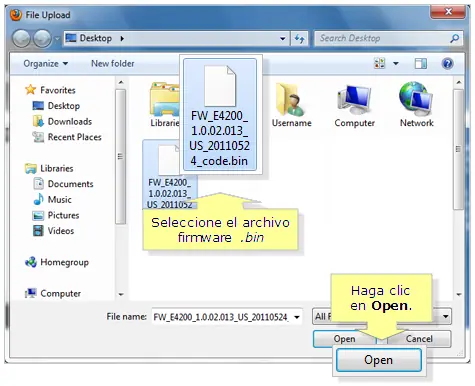Click the Desktop address bar breadcrumb
This screenshot has width=475, height=386.
tap(95, 38)
